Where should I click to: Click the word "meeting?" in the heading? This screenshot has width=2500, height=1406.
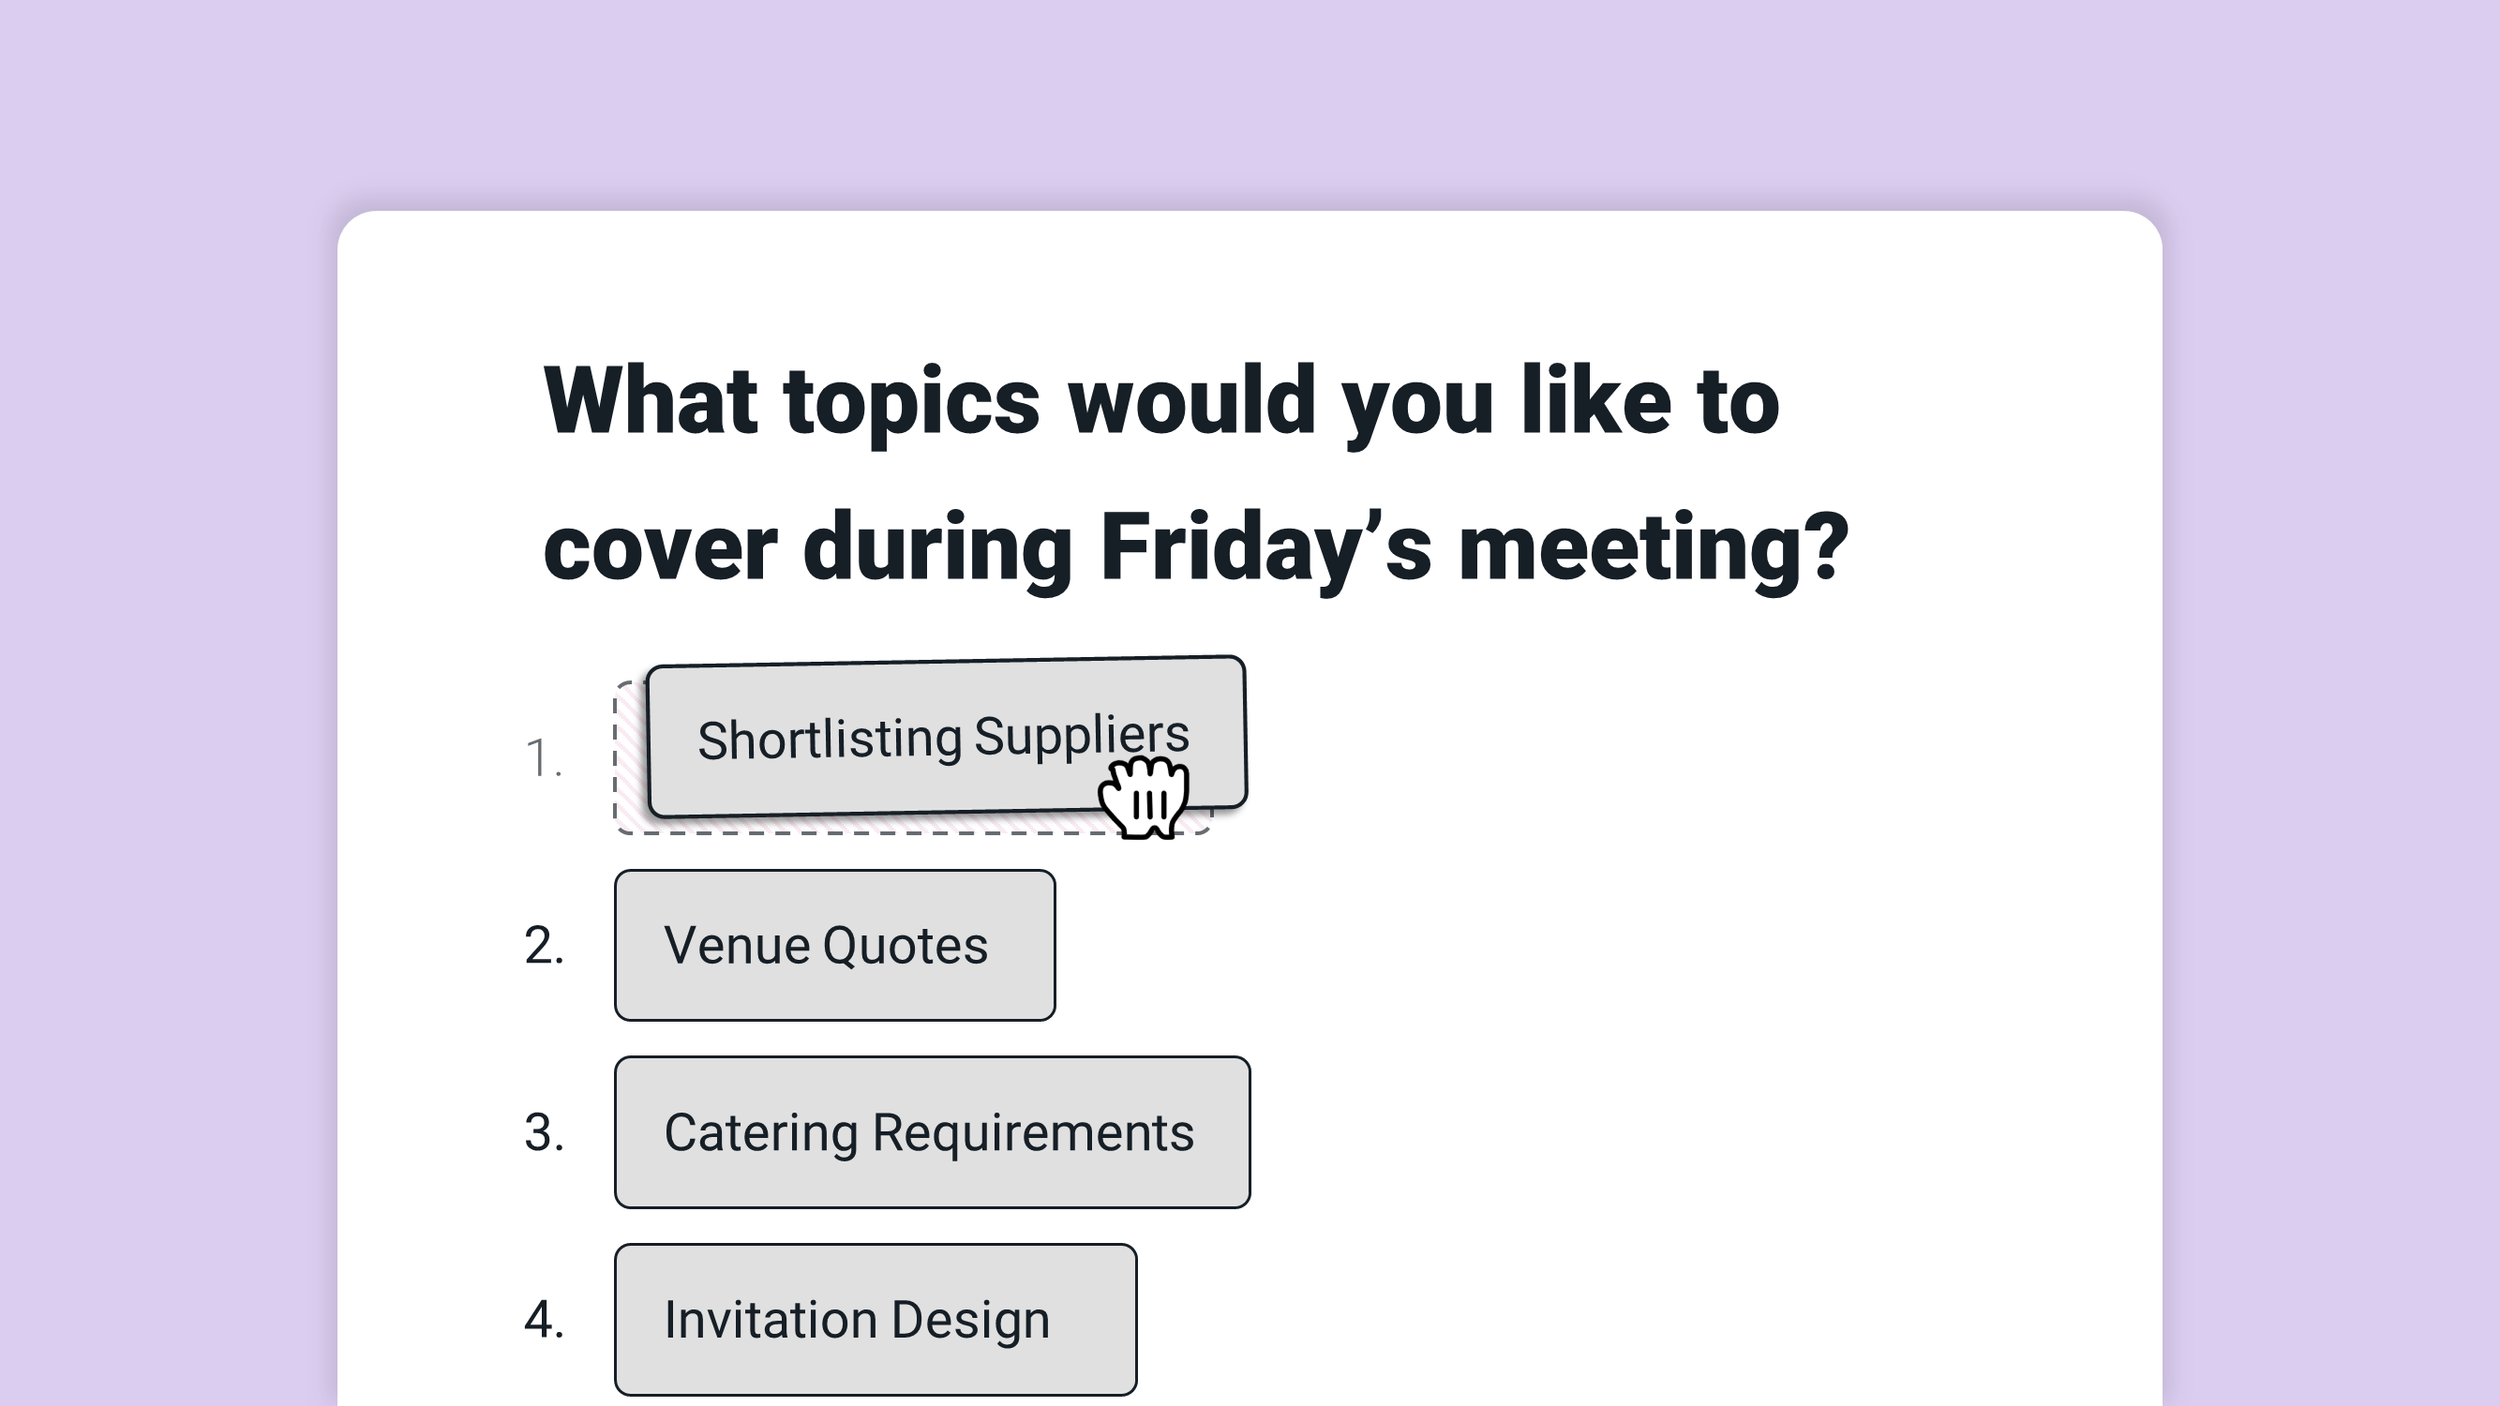tap(1654, 547)
